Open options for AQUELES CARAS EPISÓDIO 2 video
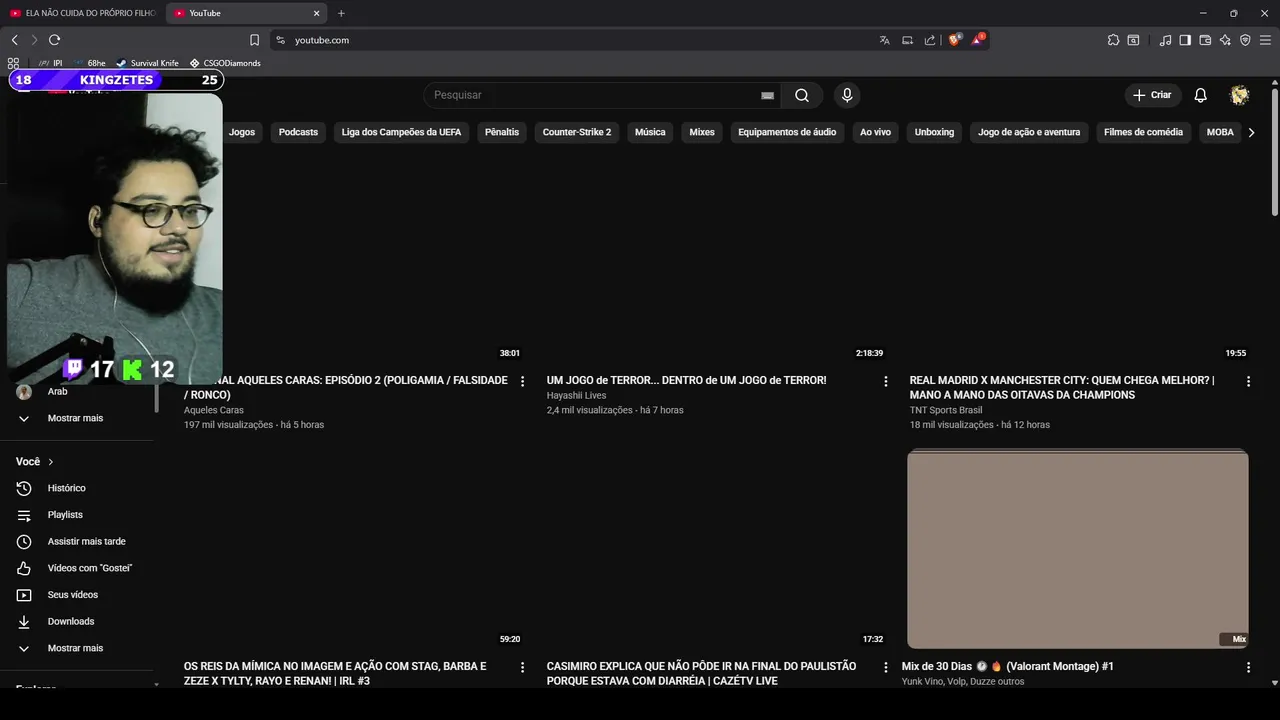Viewport: 1280px width, 720px height. coord(522,381)
